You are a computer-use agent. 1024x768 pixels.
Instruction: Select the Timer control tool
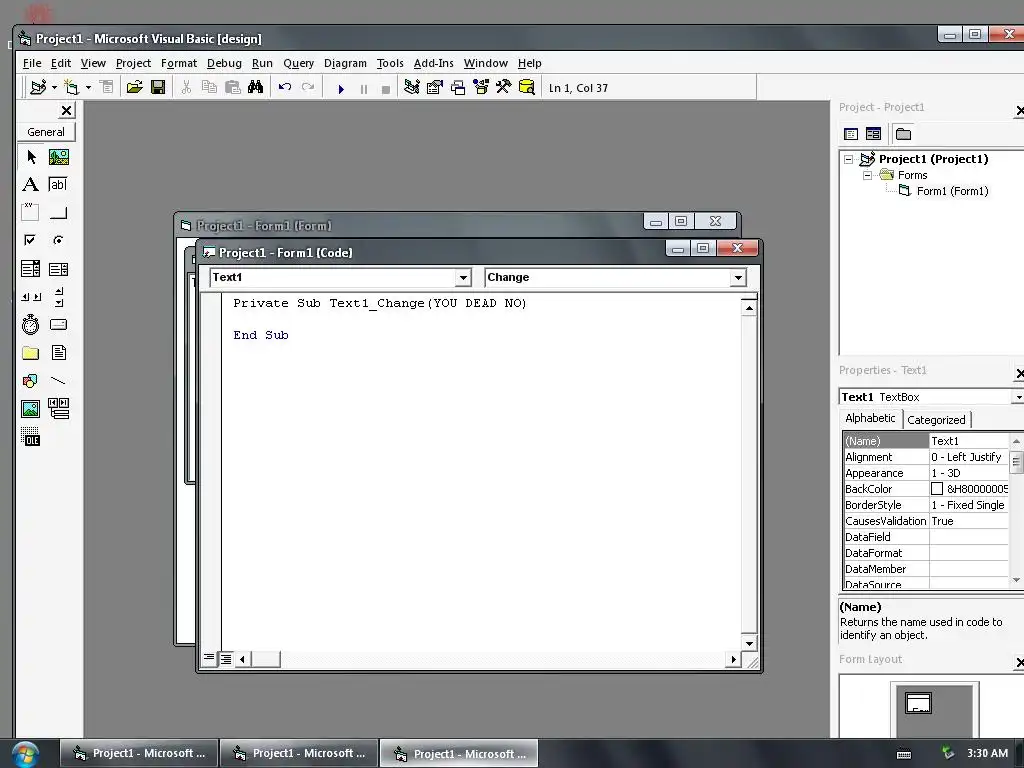tap(31, 325)
